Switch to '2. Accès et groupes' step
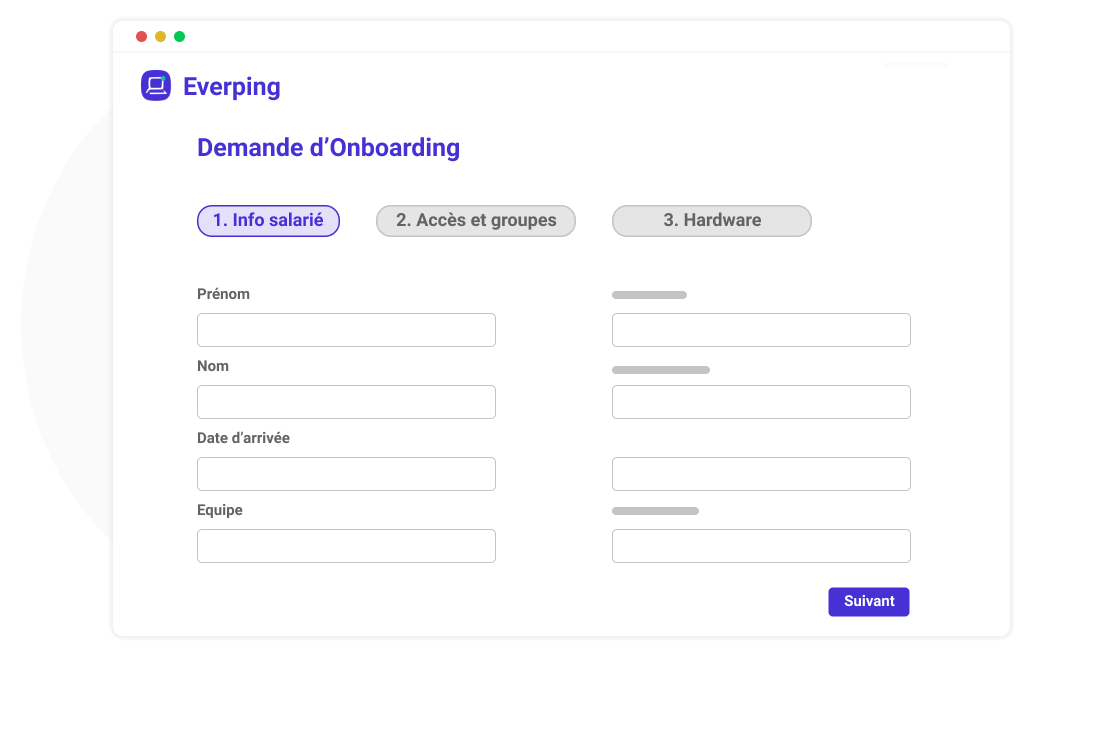1113x738 pixels. click(476, 221)
